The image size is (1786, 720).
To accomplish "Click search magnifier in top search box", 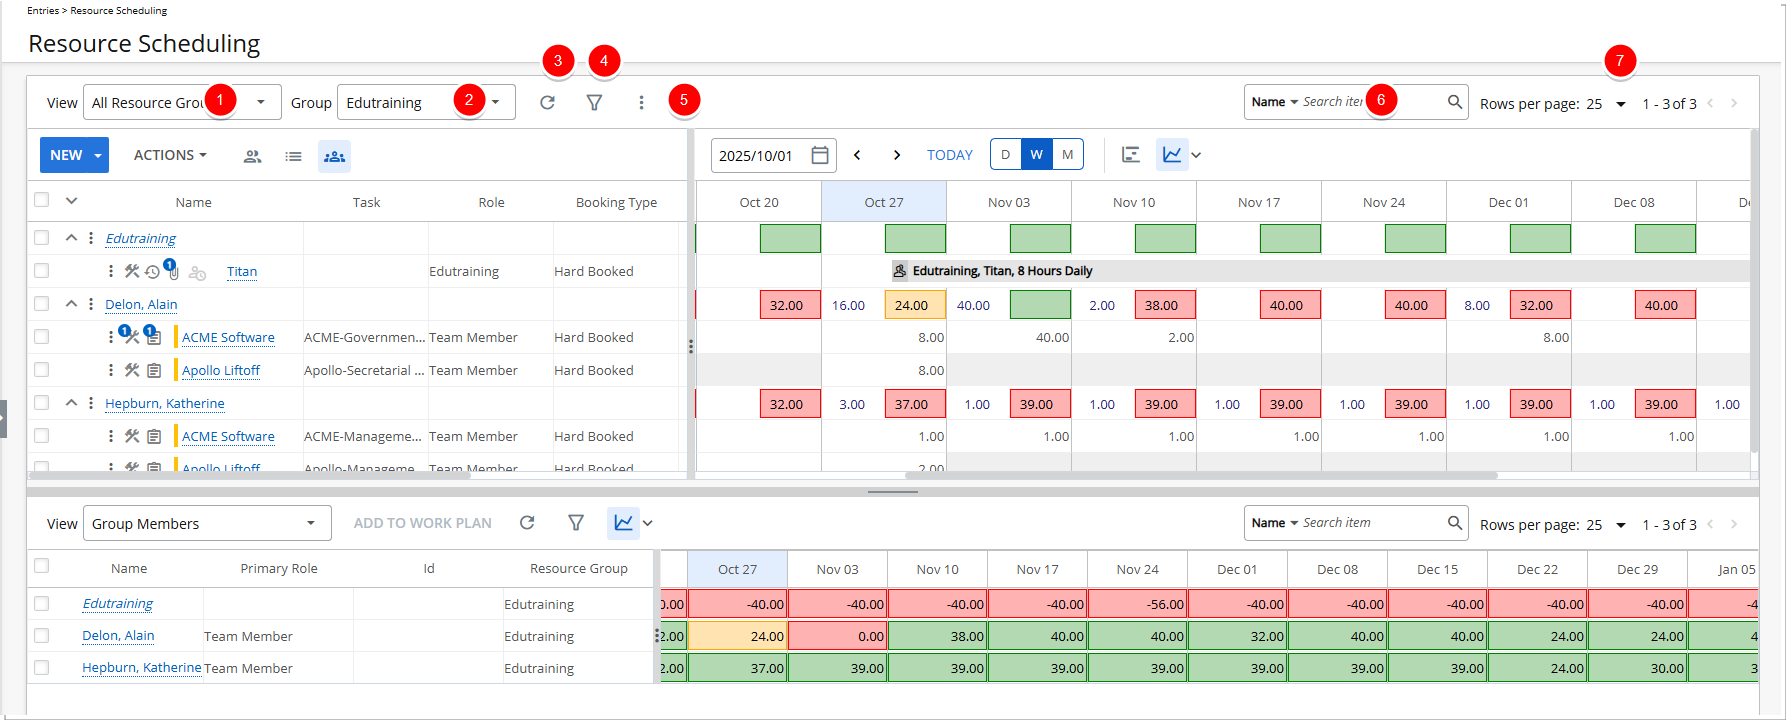I will [1455, 102].
